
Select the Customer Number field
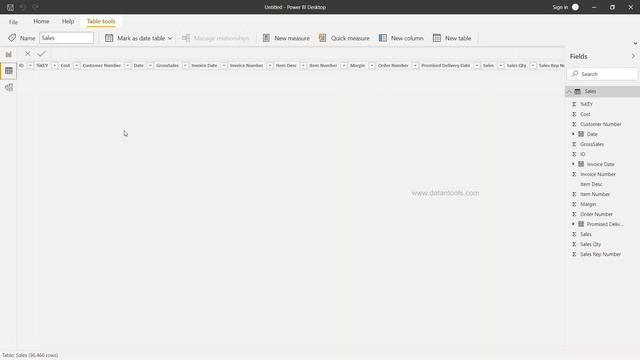(600, 124)
